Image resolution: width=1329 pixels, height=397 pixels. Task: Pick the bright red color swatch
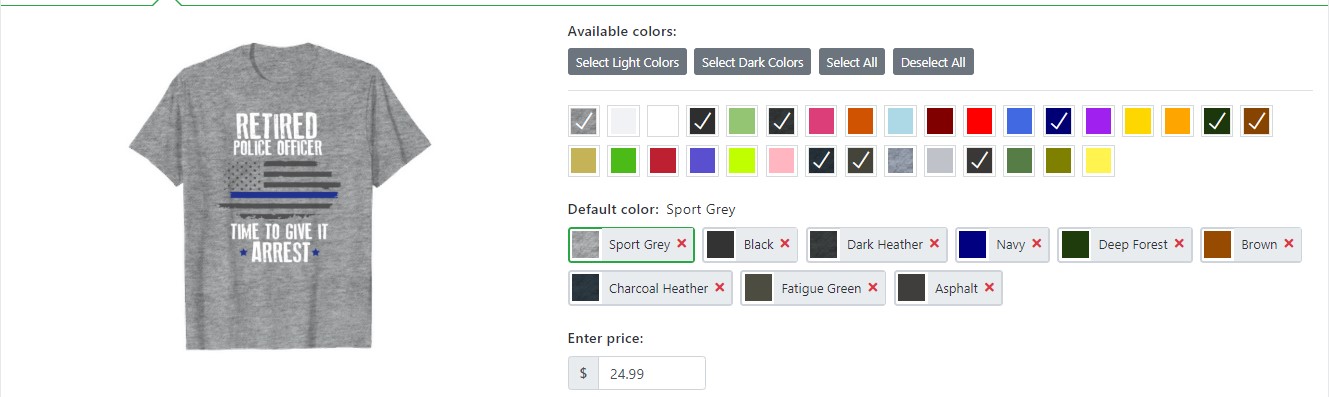pyautogui.click(x=980, y=121)
